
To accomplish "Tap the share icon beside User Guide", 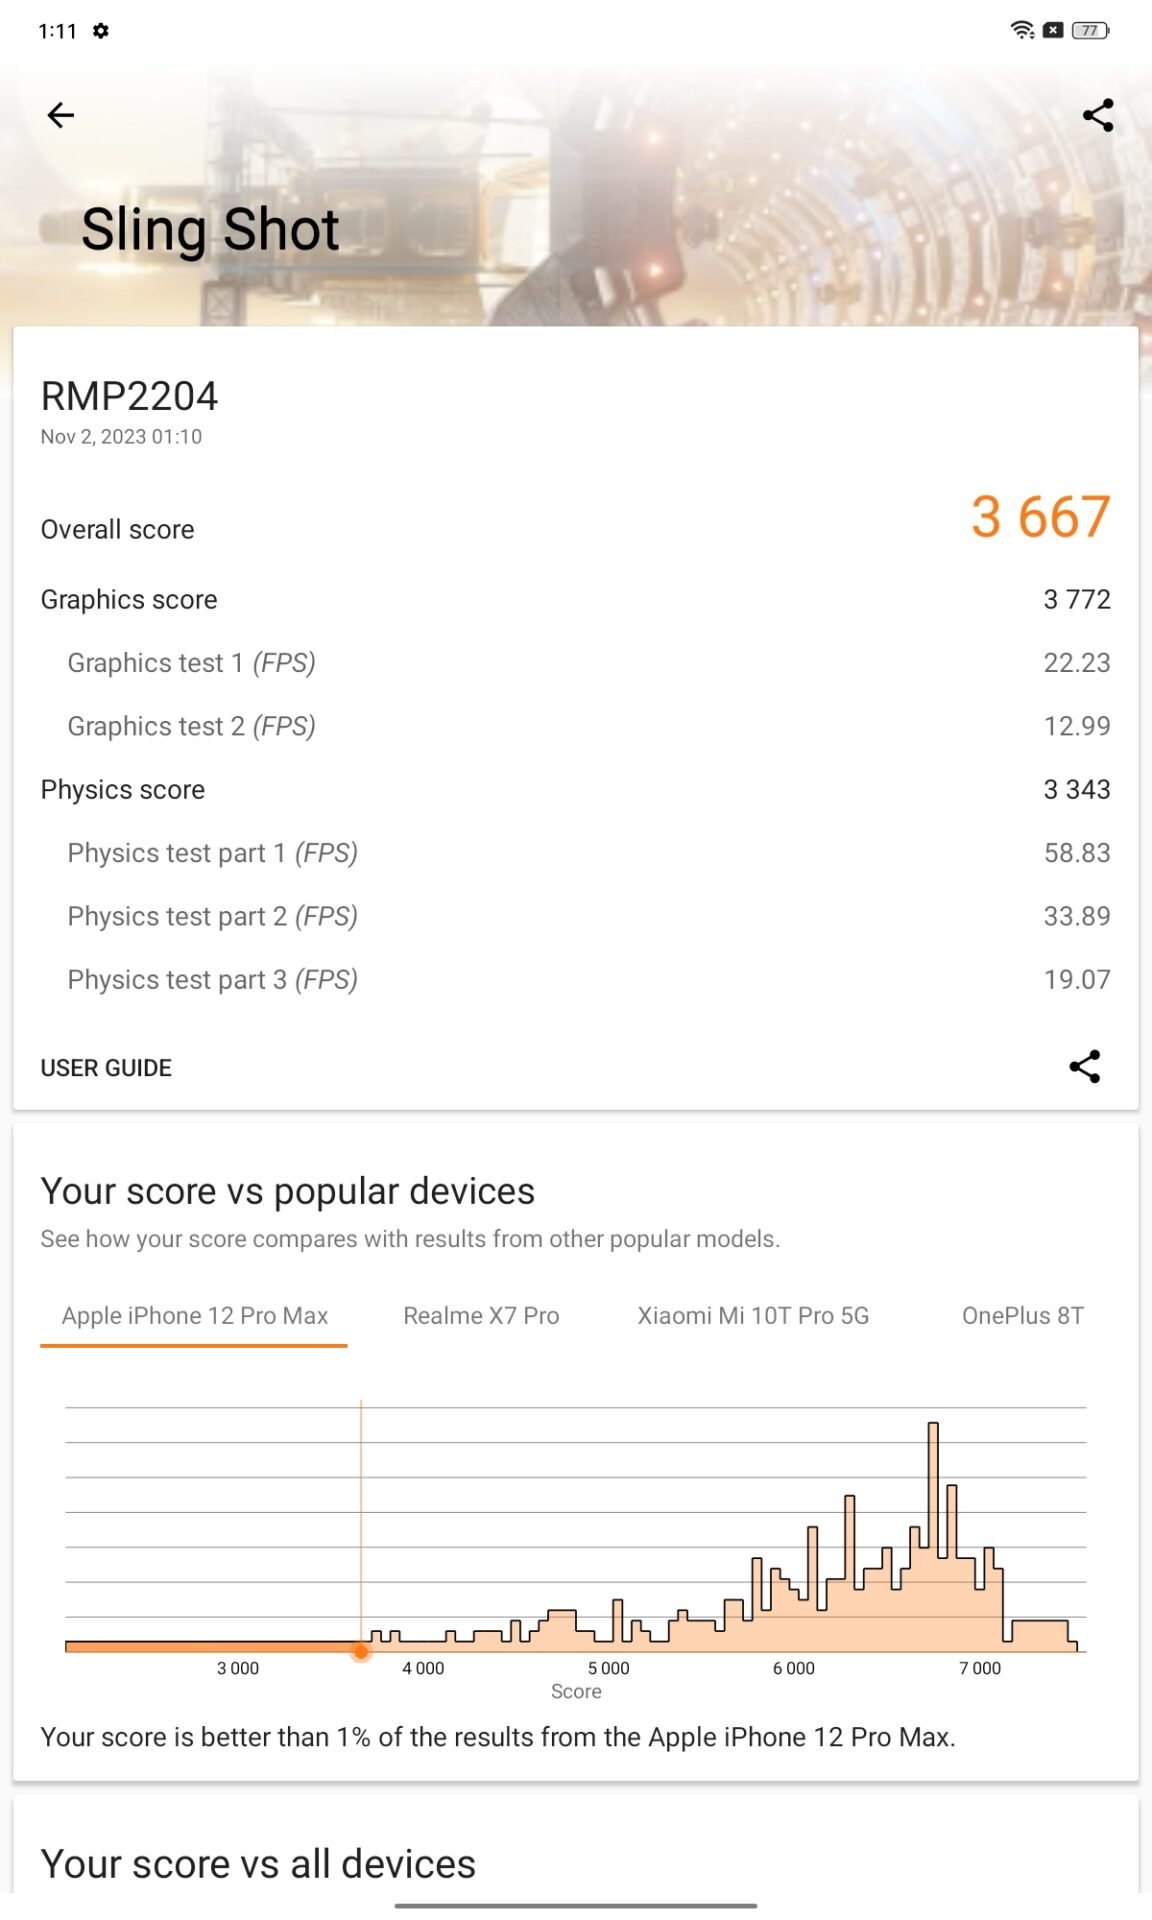I will [1084, 1066].
